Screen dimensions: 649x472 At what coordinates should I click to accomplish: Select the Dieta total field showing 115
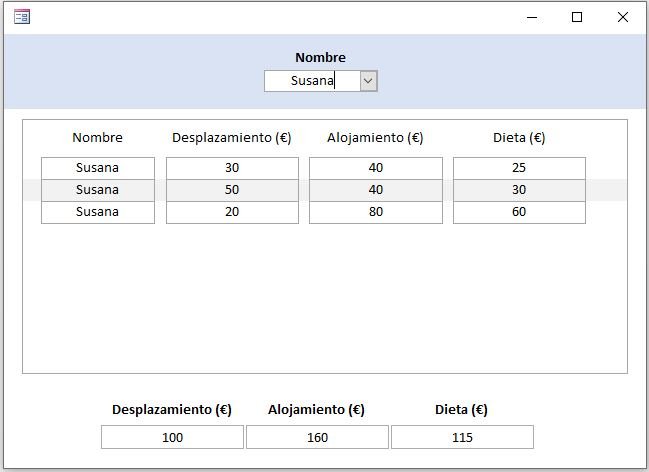point(462,437)
